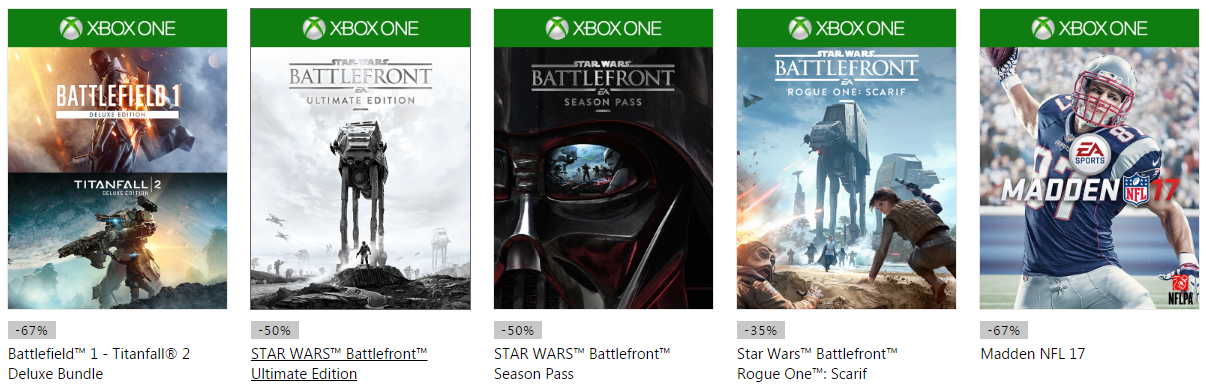Open Madden NFL 17 title link
The width and height of the screenshot is (1209, 386).
pos(1032,354)
